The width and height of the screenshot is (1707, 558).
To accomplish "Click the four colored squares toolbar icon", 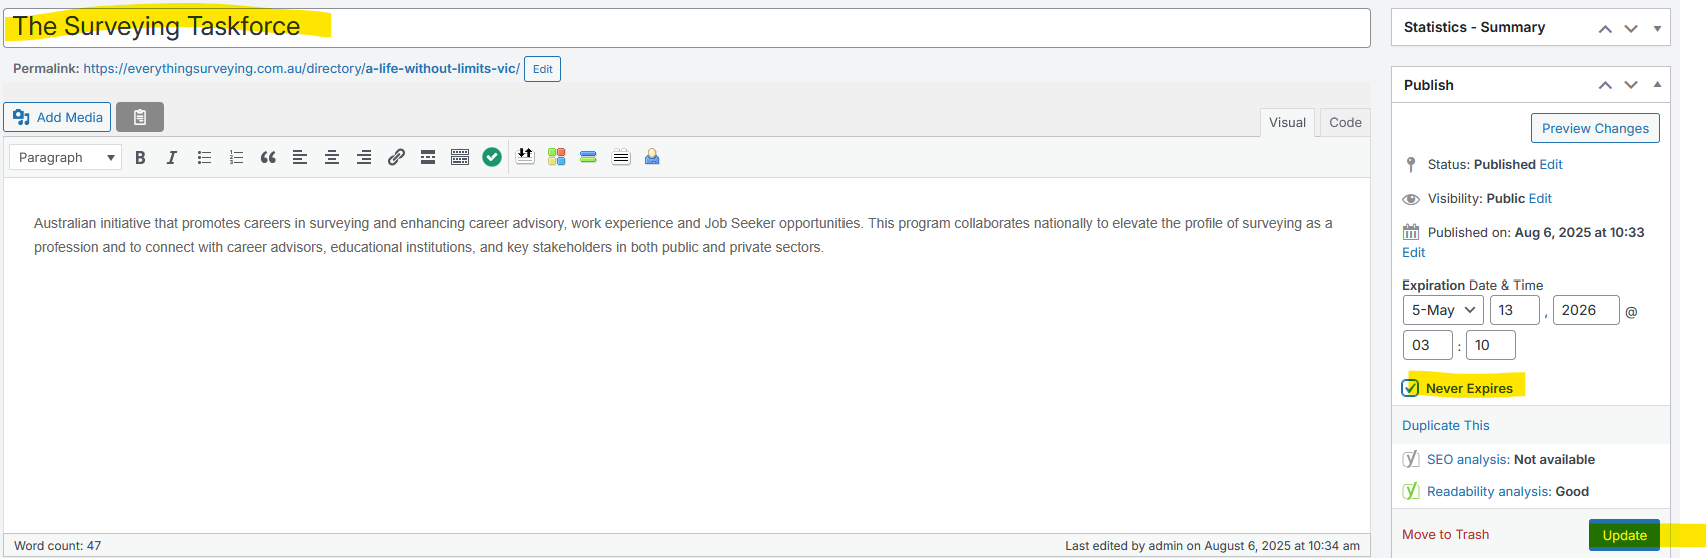I will (557, 157).
